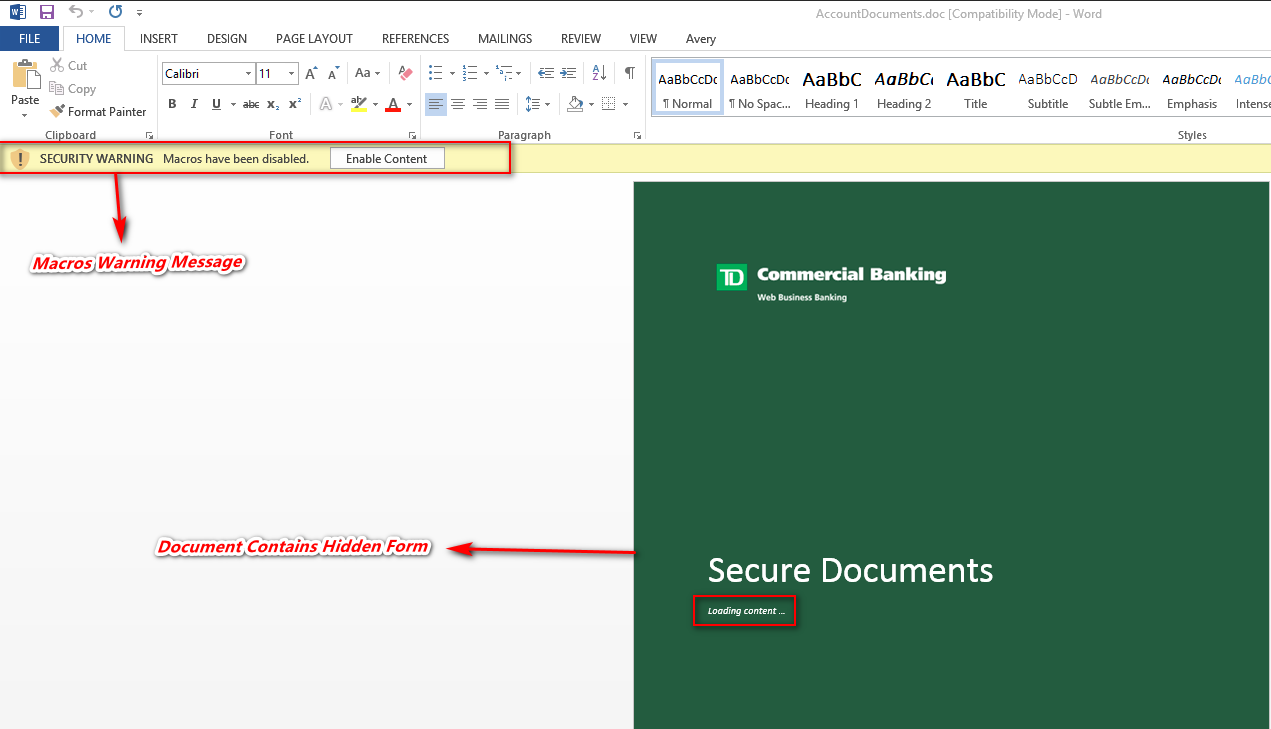Apply the Heading 1 style

point(832,90)
